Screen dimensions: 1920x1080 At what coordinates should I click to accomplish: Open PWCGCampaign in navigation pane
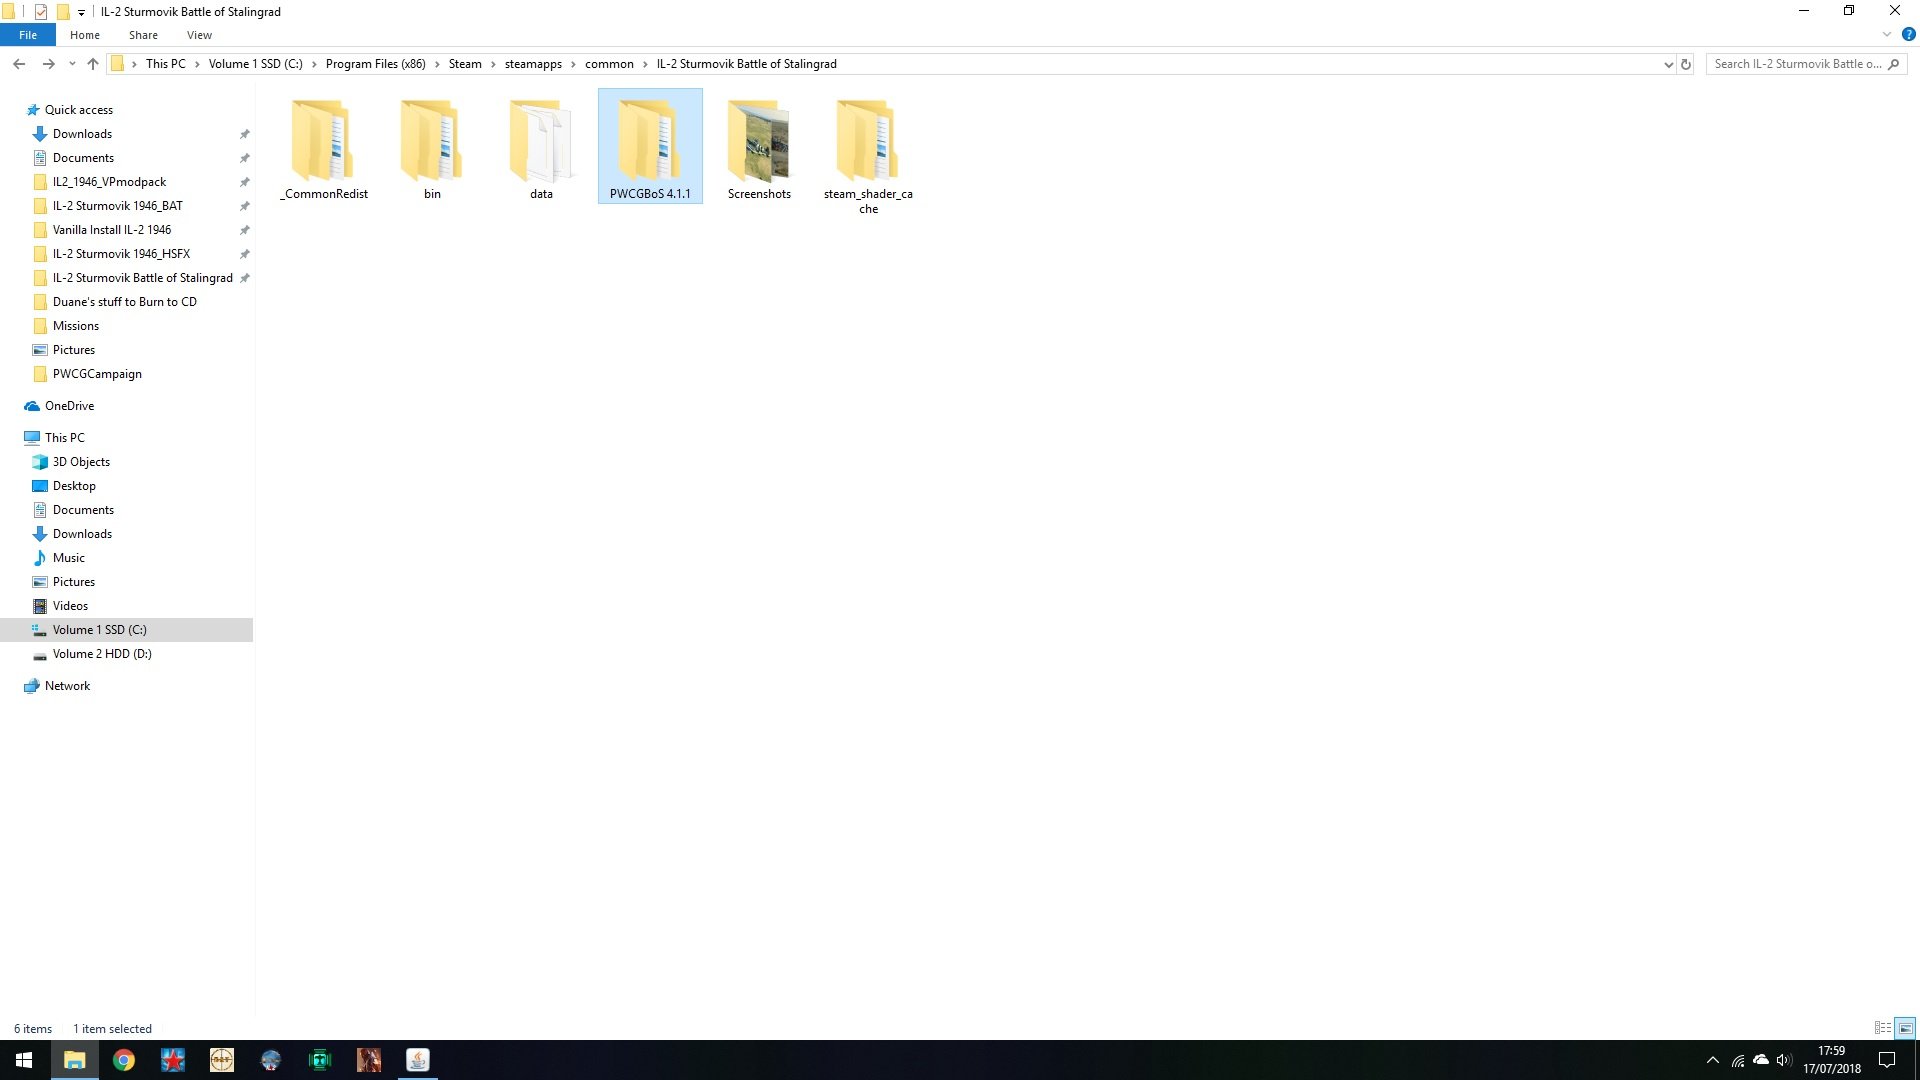click(x=97, y=374)
